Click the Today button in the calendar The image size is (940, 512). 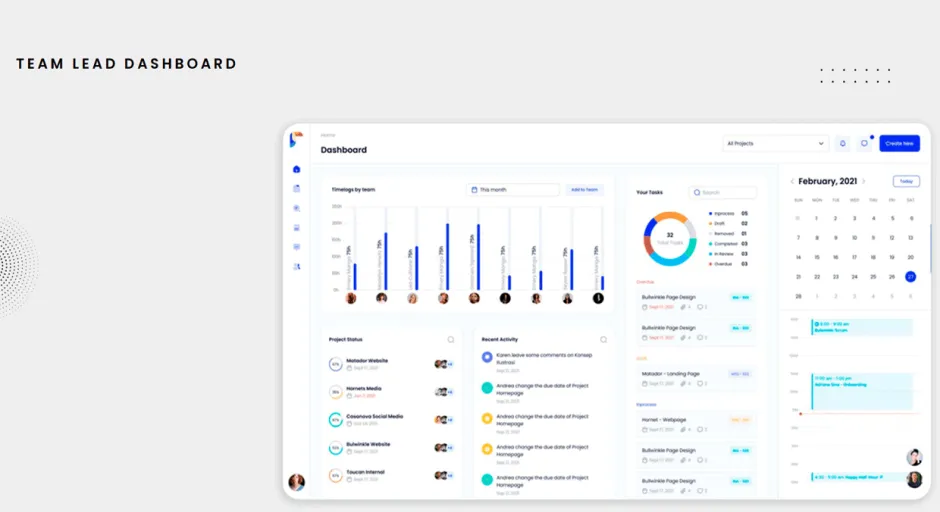click(x=906, y=181)
